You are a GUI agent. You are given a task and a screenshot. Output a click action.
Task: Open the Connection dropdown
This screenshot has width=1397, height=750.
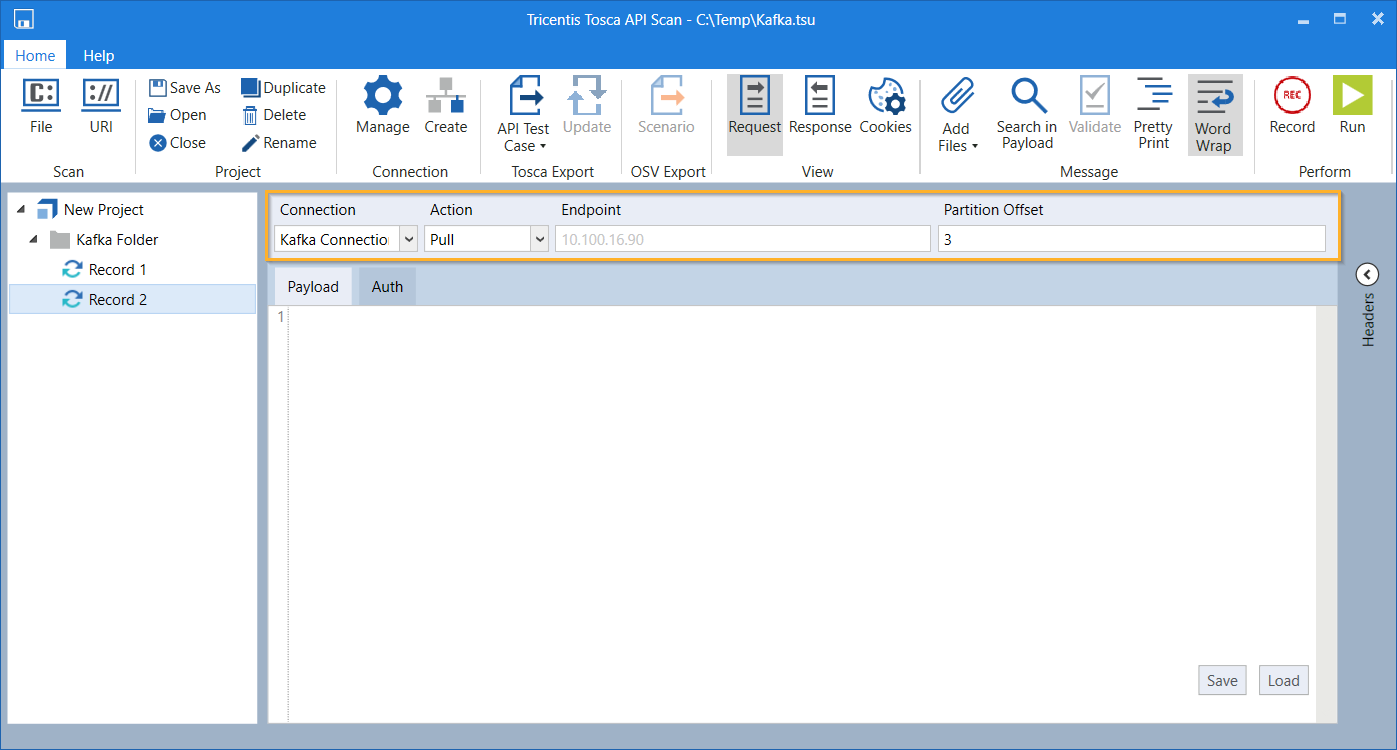tap(408, 240)
